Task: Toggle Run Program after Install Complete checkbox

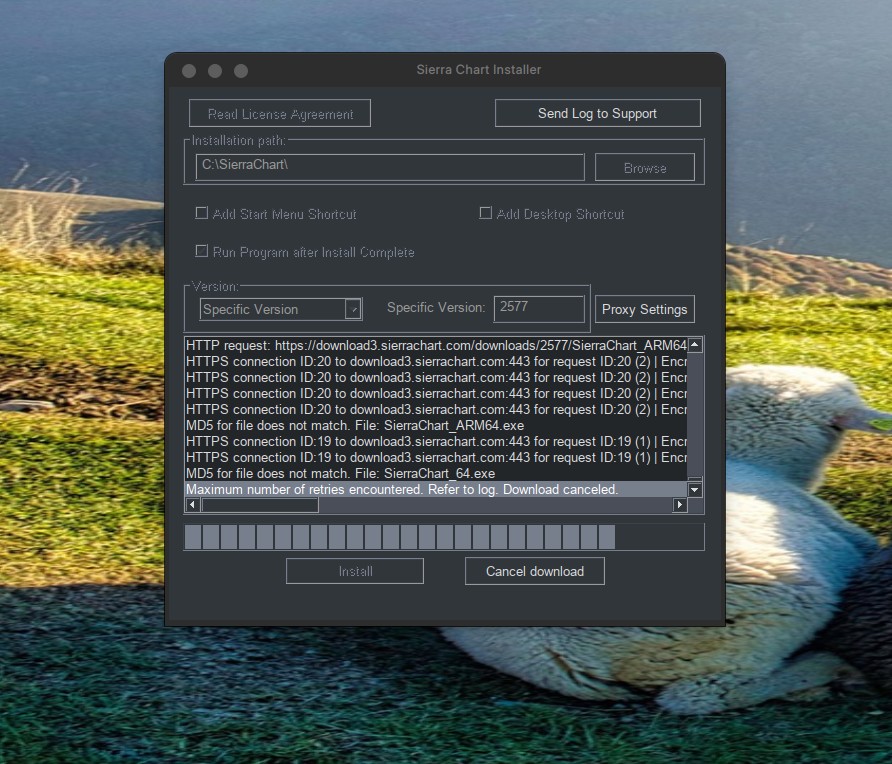Action: click(x=201, y=251)
